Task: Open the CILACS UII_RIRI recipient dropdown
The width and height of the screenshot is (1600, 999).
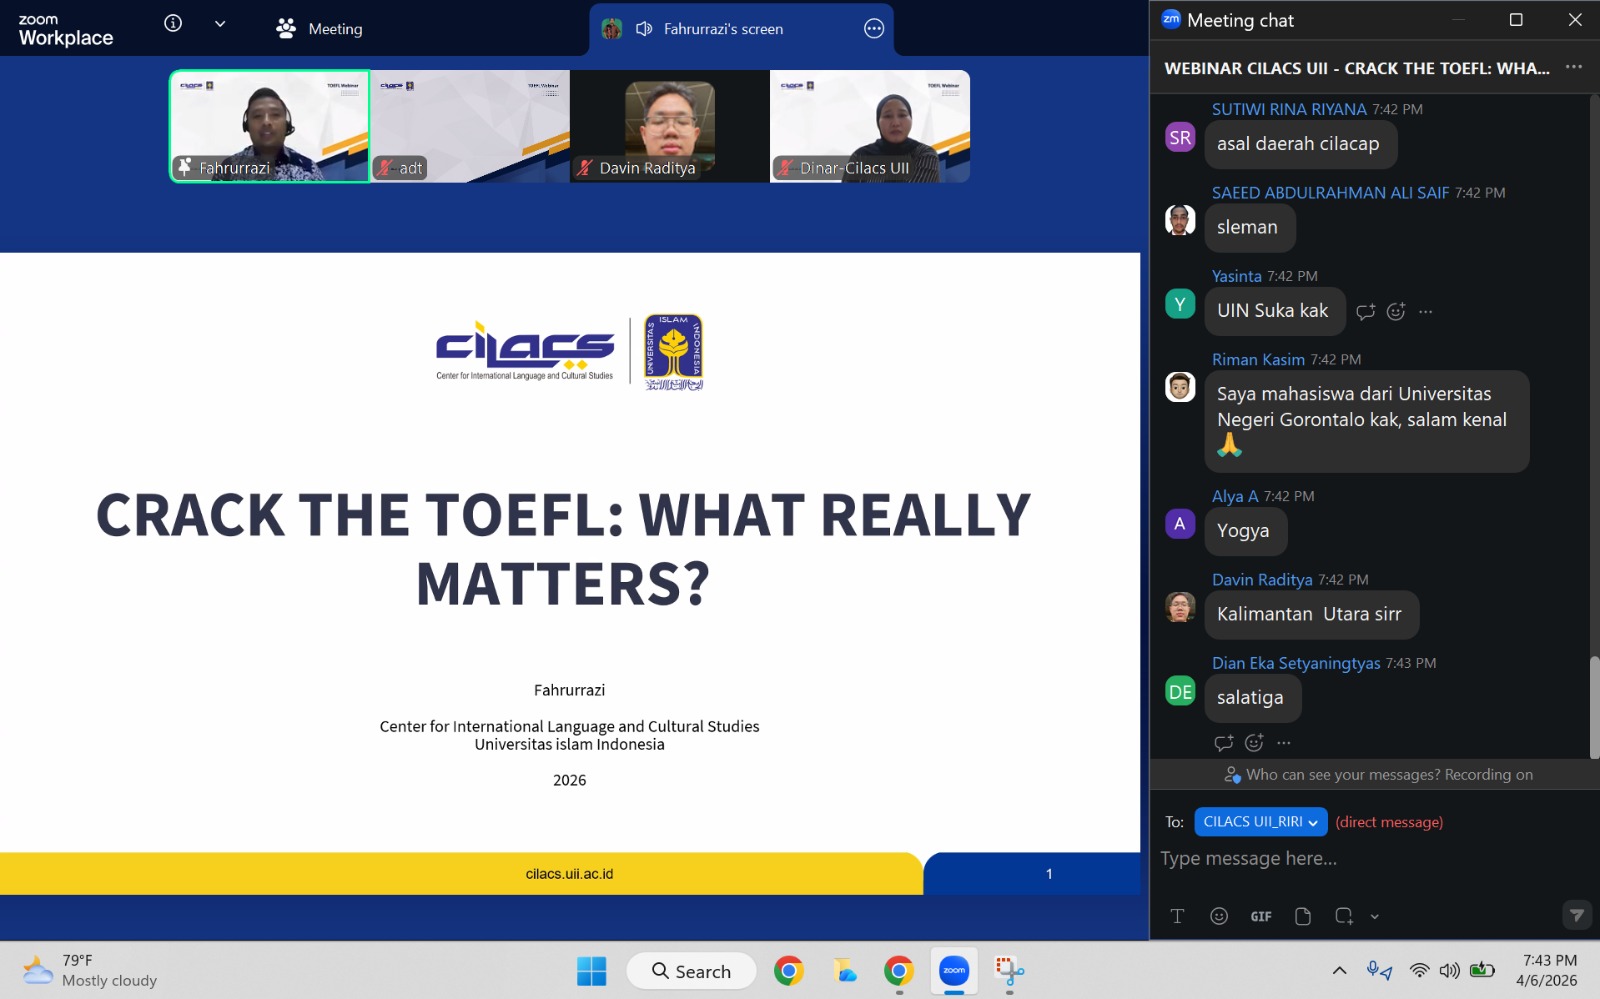Action: 1260,822
